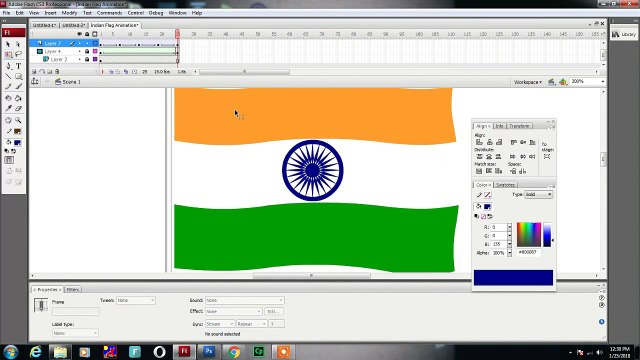Screen dimensions: 640x360
Task: Select the Rectangle tool
Action: [x=18, y=76]
